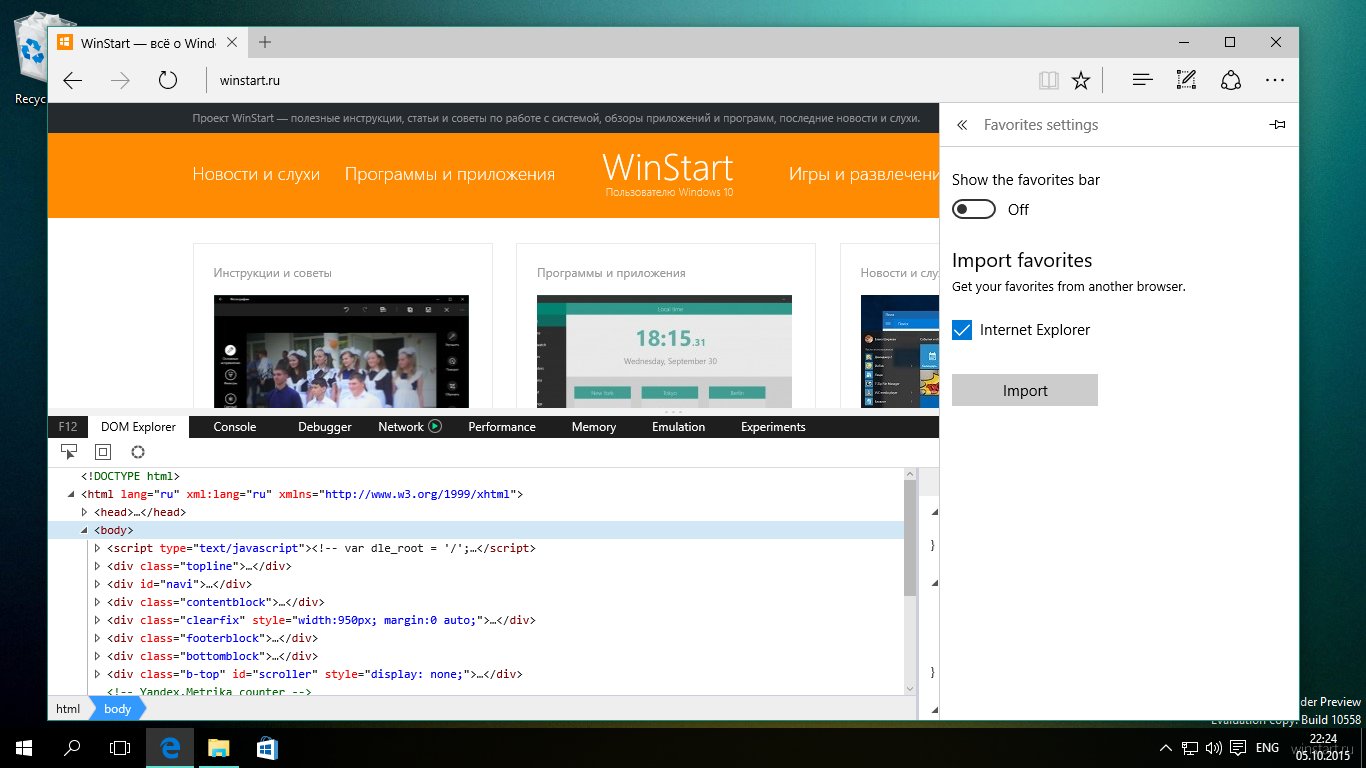Screen dimensions: 1366x768
Task: Open the Share icon in Edge toolbar
Action: point(1231,81)
